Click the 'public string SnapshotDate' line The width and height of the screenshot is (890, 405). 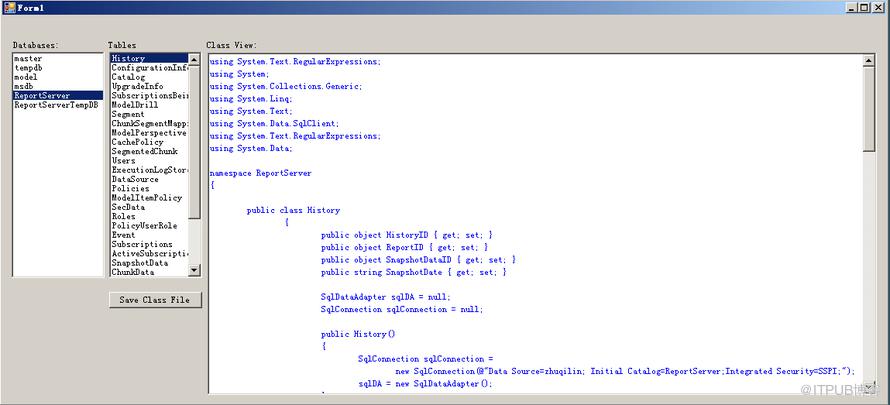(x=414, y=272)
